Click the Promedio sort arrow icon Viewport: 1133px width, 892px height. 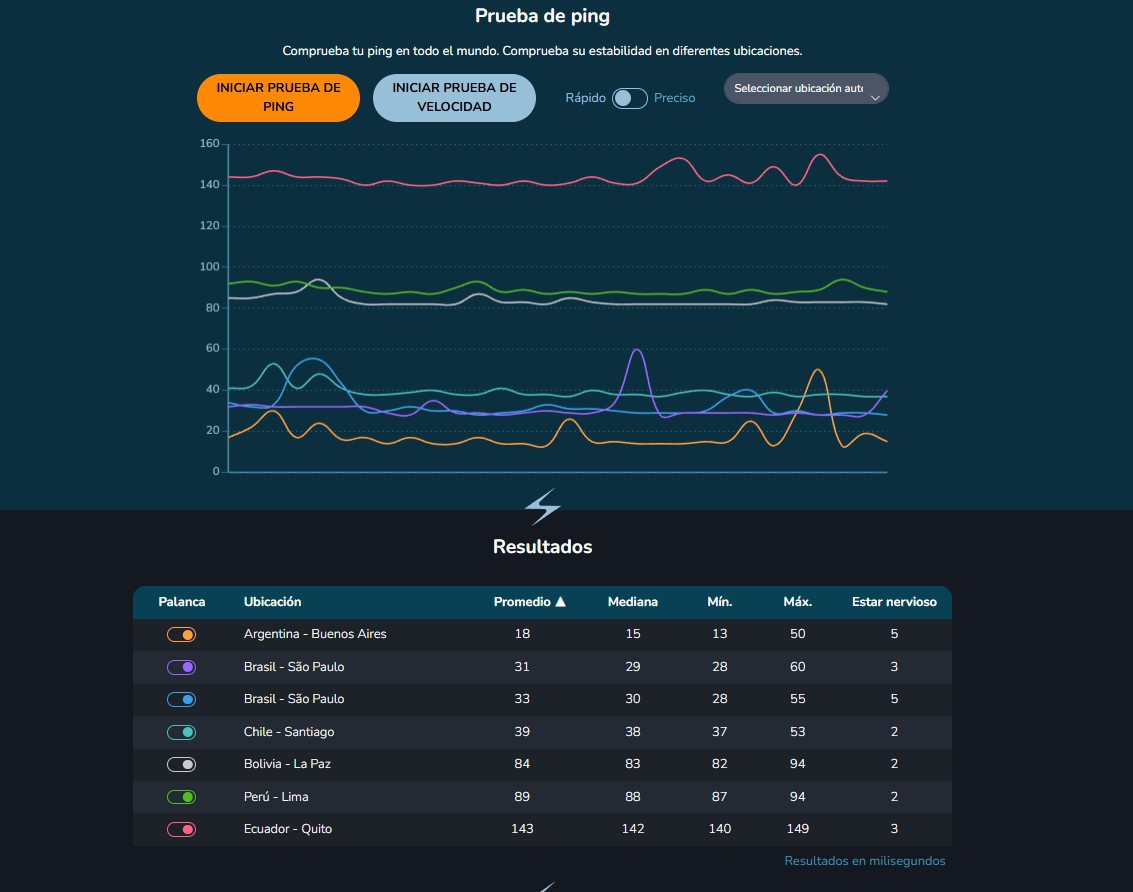pyautogui.click(x=560, y=601)
